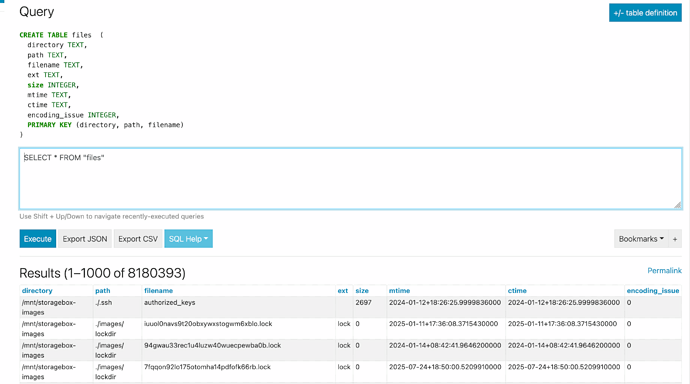Toggle the table definition button
The height and width of the screenshot is (384, 690).
point(645,13)
